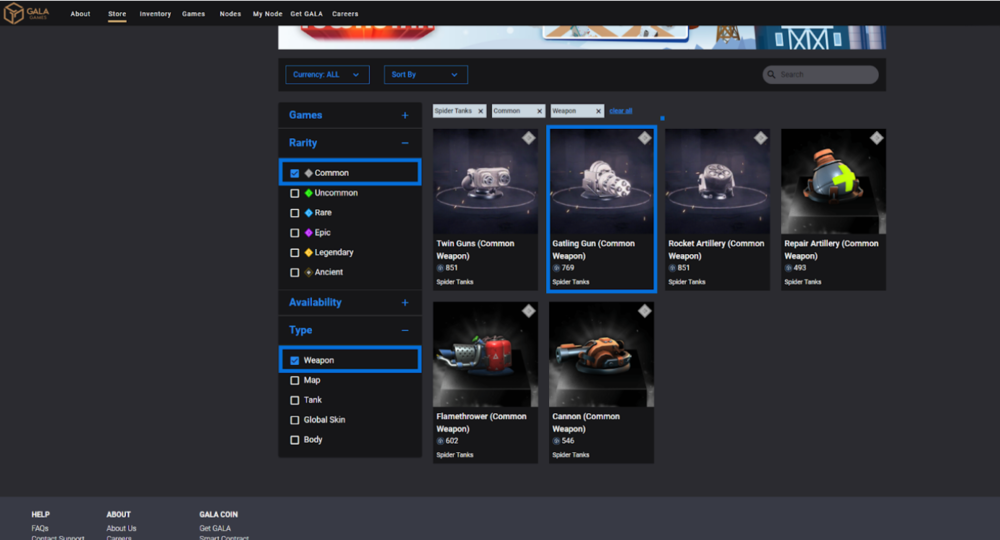The width and height of the screenshot is (1000, 540).
Task: Click the green Uncommon diamond icon
Action: [x=309, y=193]
